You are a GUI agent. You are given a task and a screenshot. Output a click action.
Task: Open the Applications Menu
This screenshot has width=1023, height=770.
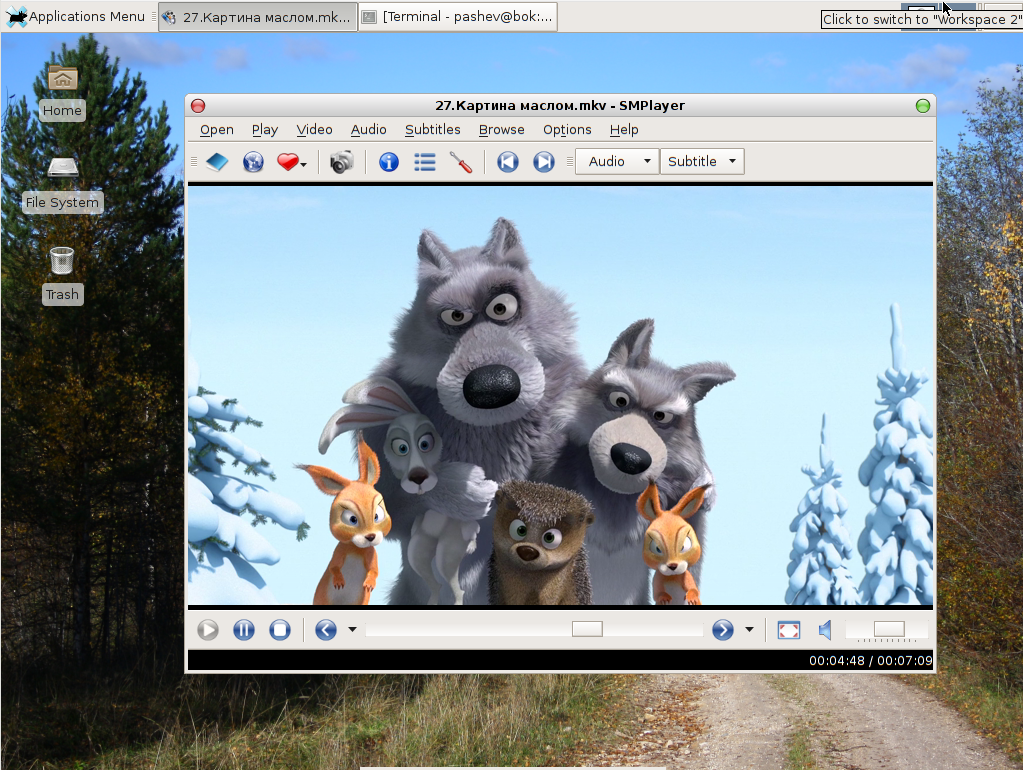click(78, 16)
